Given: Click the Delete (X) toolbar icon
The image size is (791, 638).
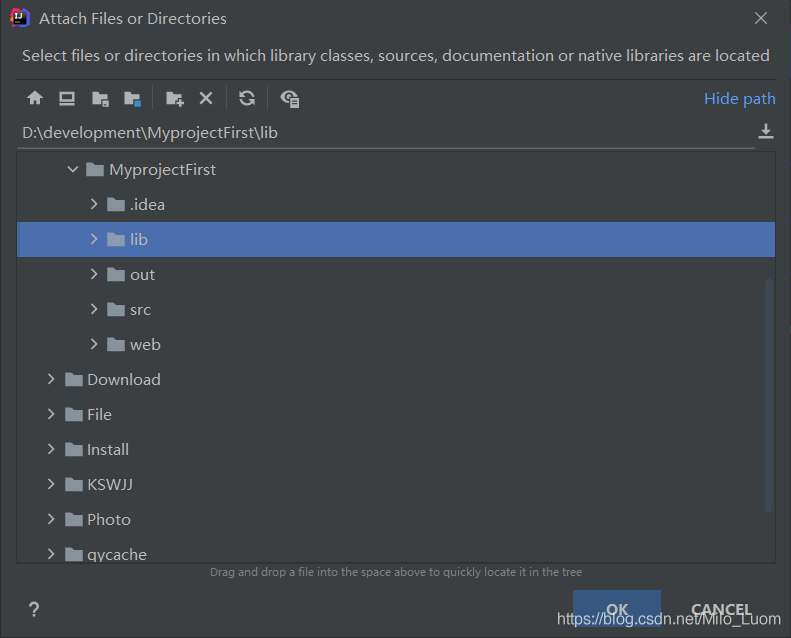Looking at the screenshot, I should tap(206, 98).
